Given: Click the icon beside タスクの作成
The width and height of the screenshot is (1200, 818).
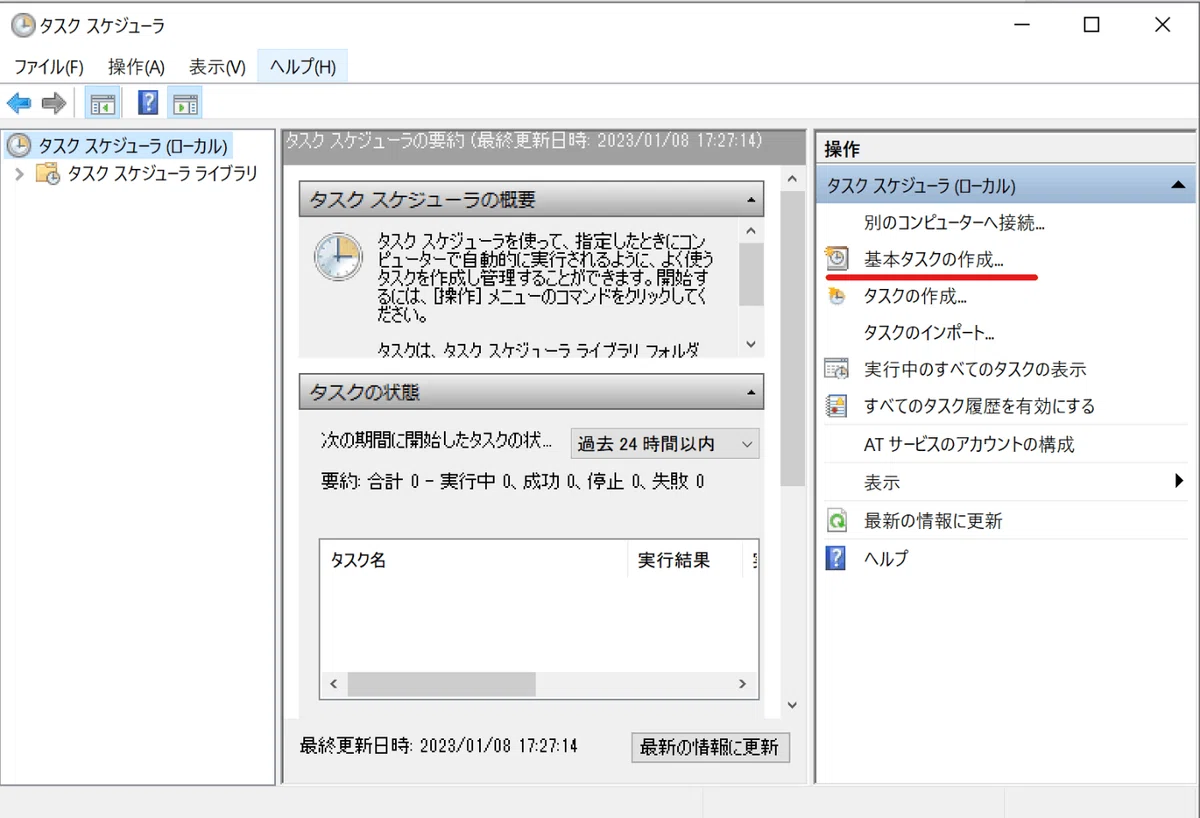Looking at the screenshot, I should [836, 296].
